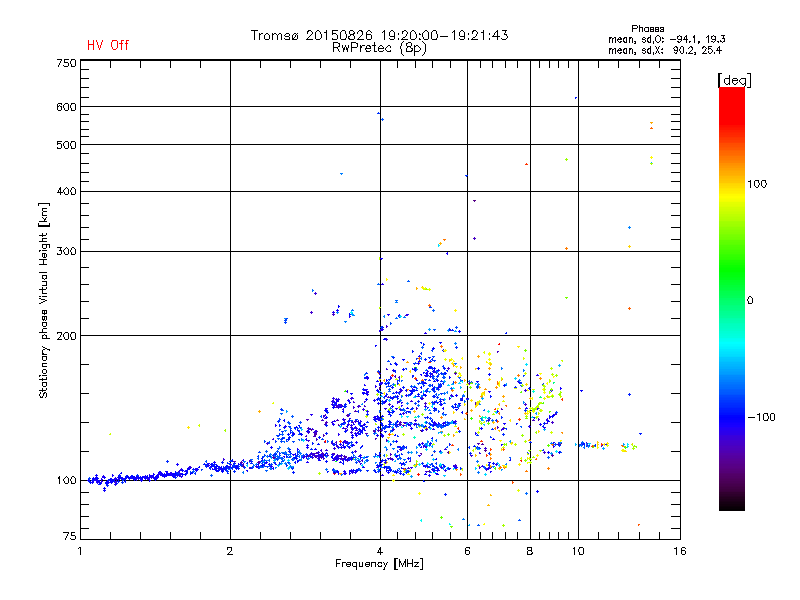Click the x-axis label '8'
800x600 pixels.
[530, 551]
